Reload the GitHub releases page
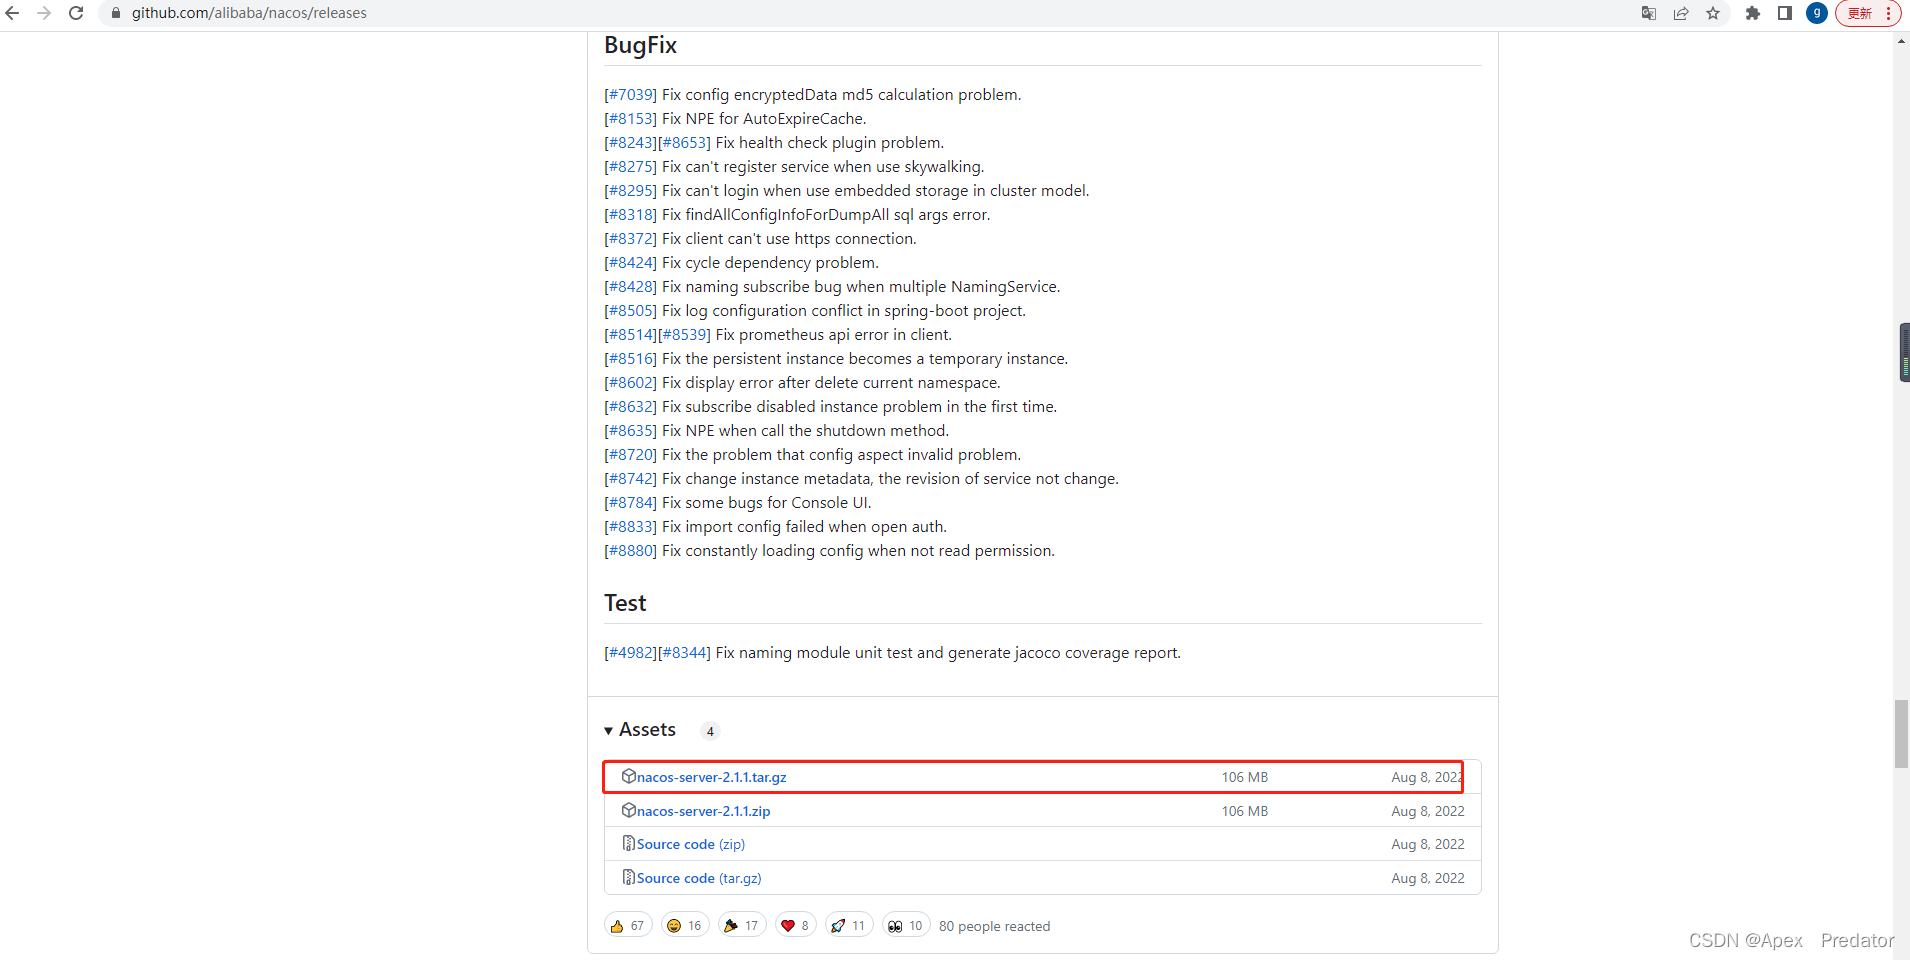The image size is (1910, 960). click(x=76, y=13)
